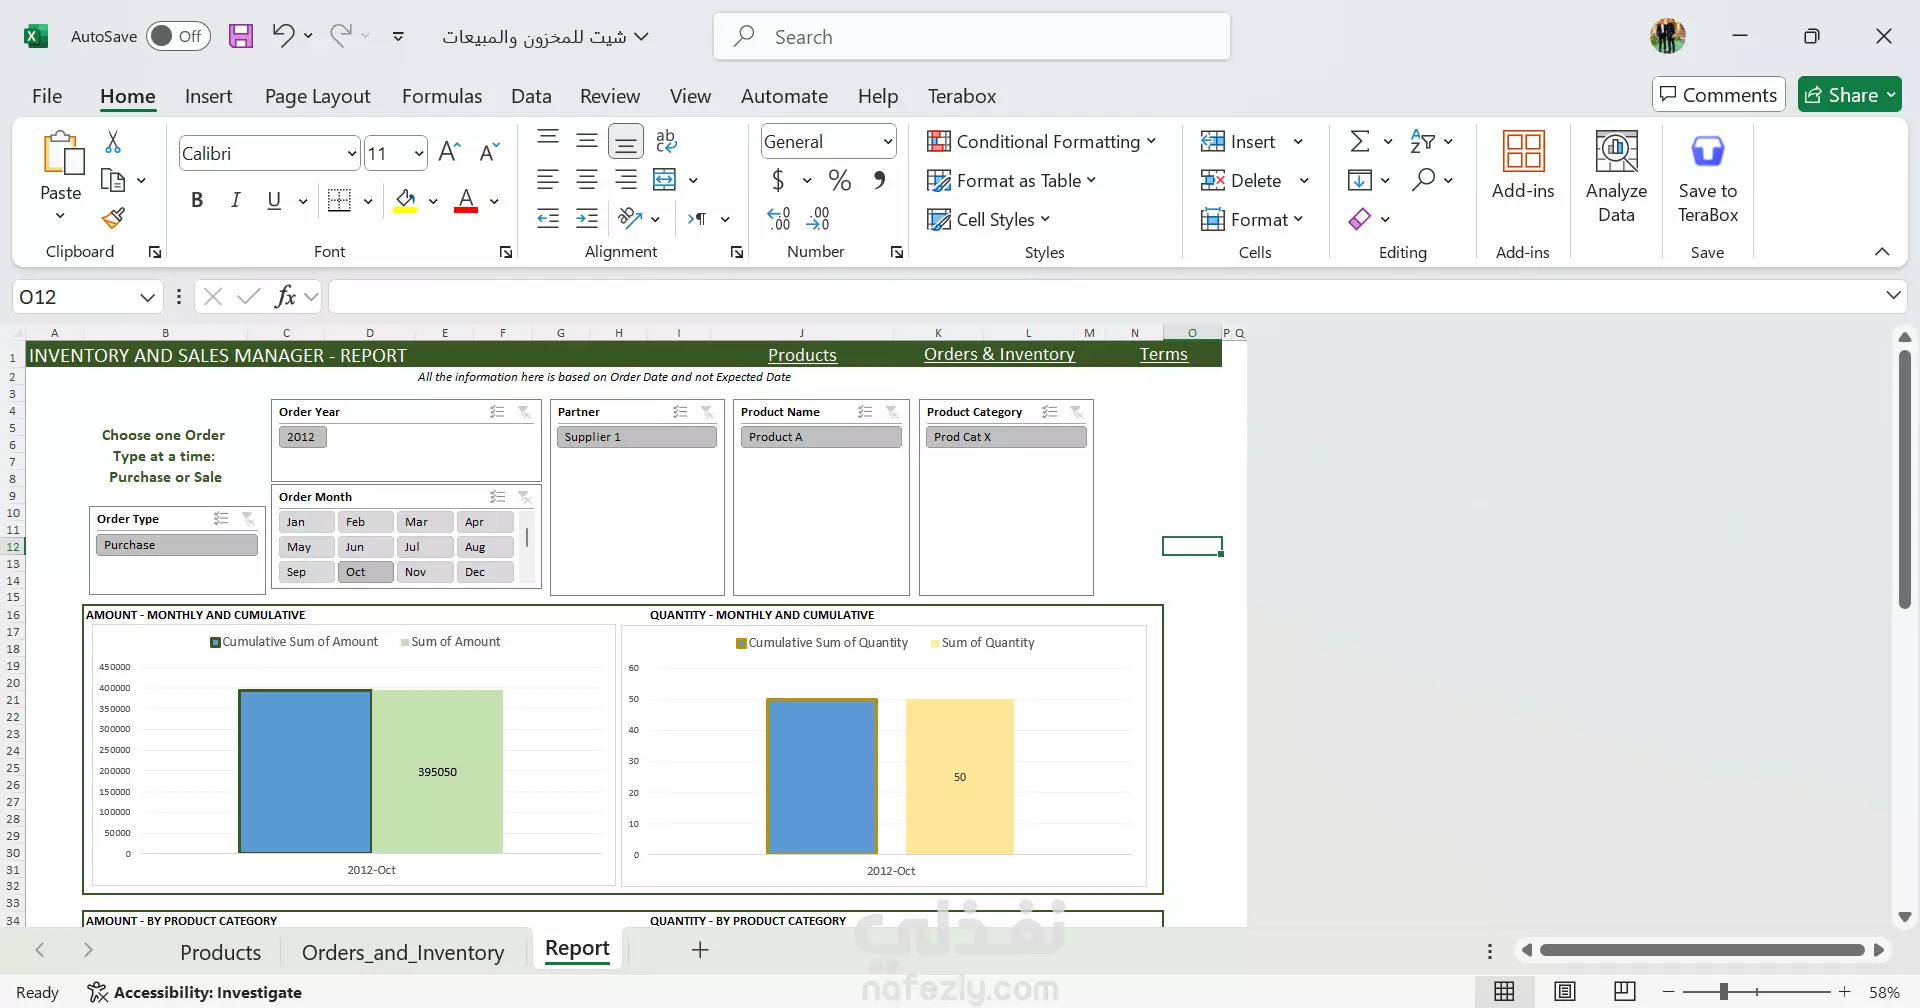Collapse the ribbon

(1882, 252)
